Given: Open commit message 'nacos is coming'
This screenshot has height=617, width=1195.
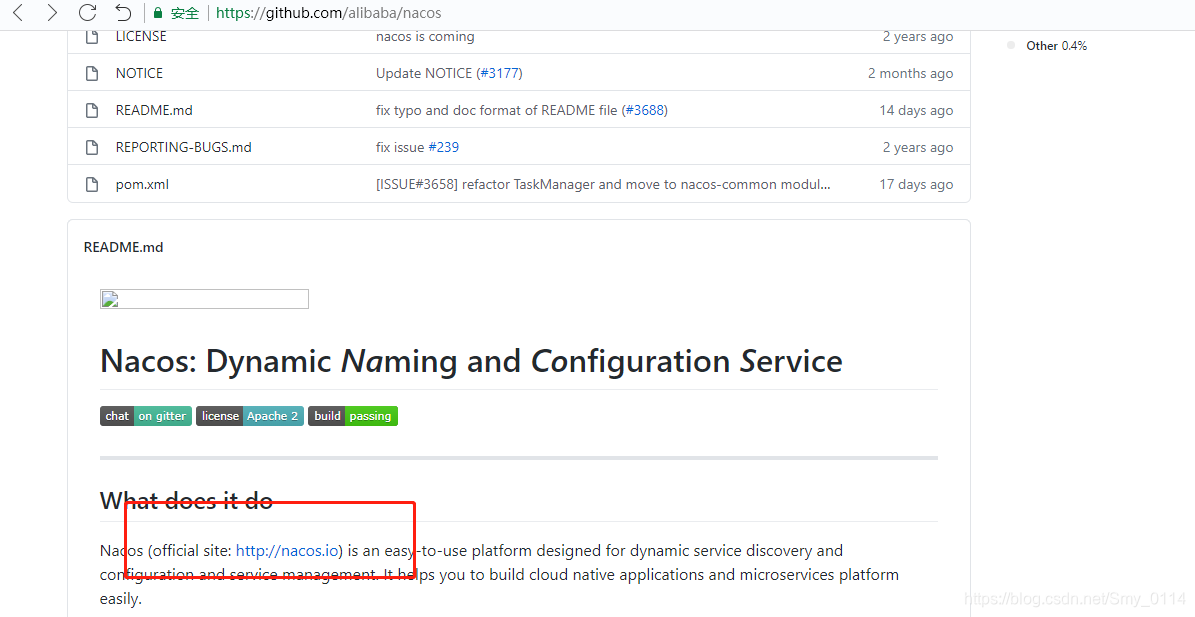Looking at the screenshot, I should [425, 36].
